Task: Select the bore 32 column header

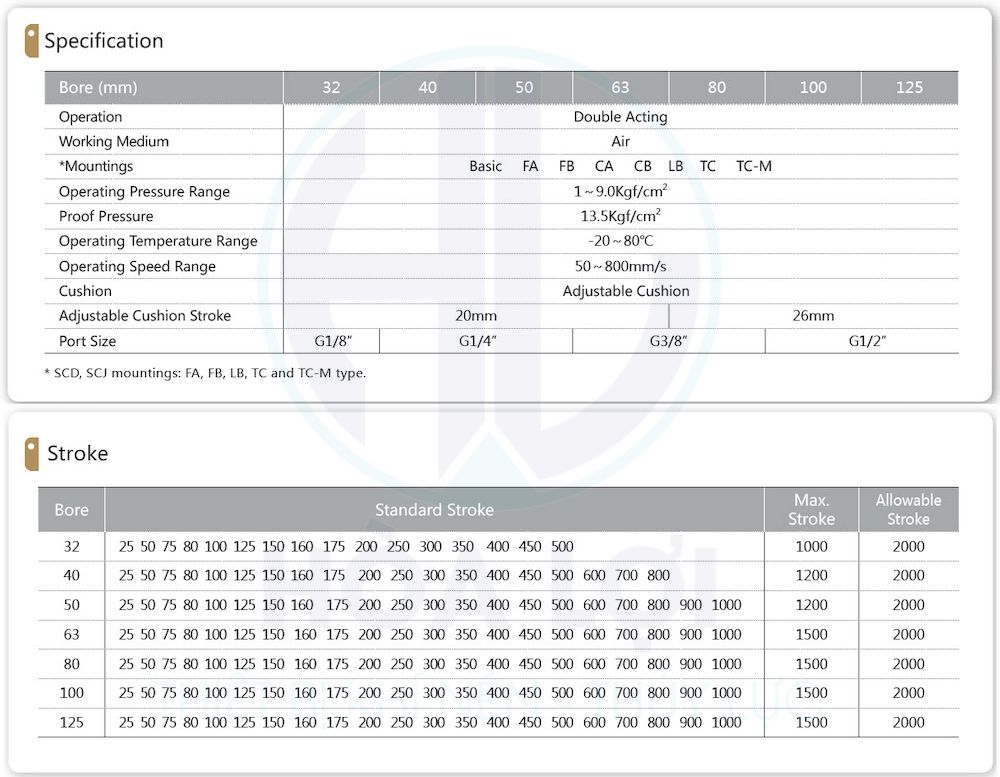Action: click(331, 87)
